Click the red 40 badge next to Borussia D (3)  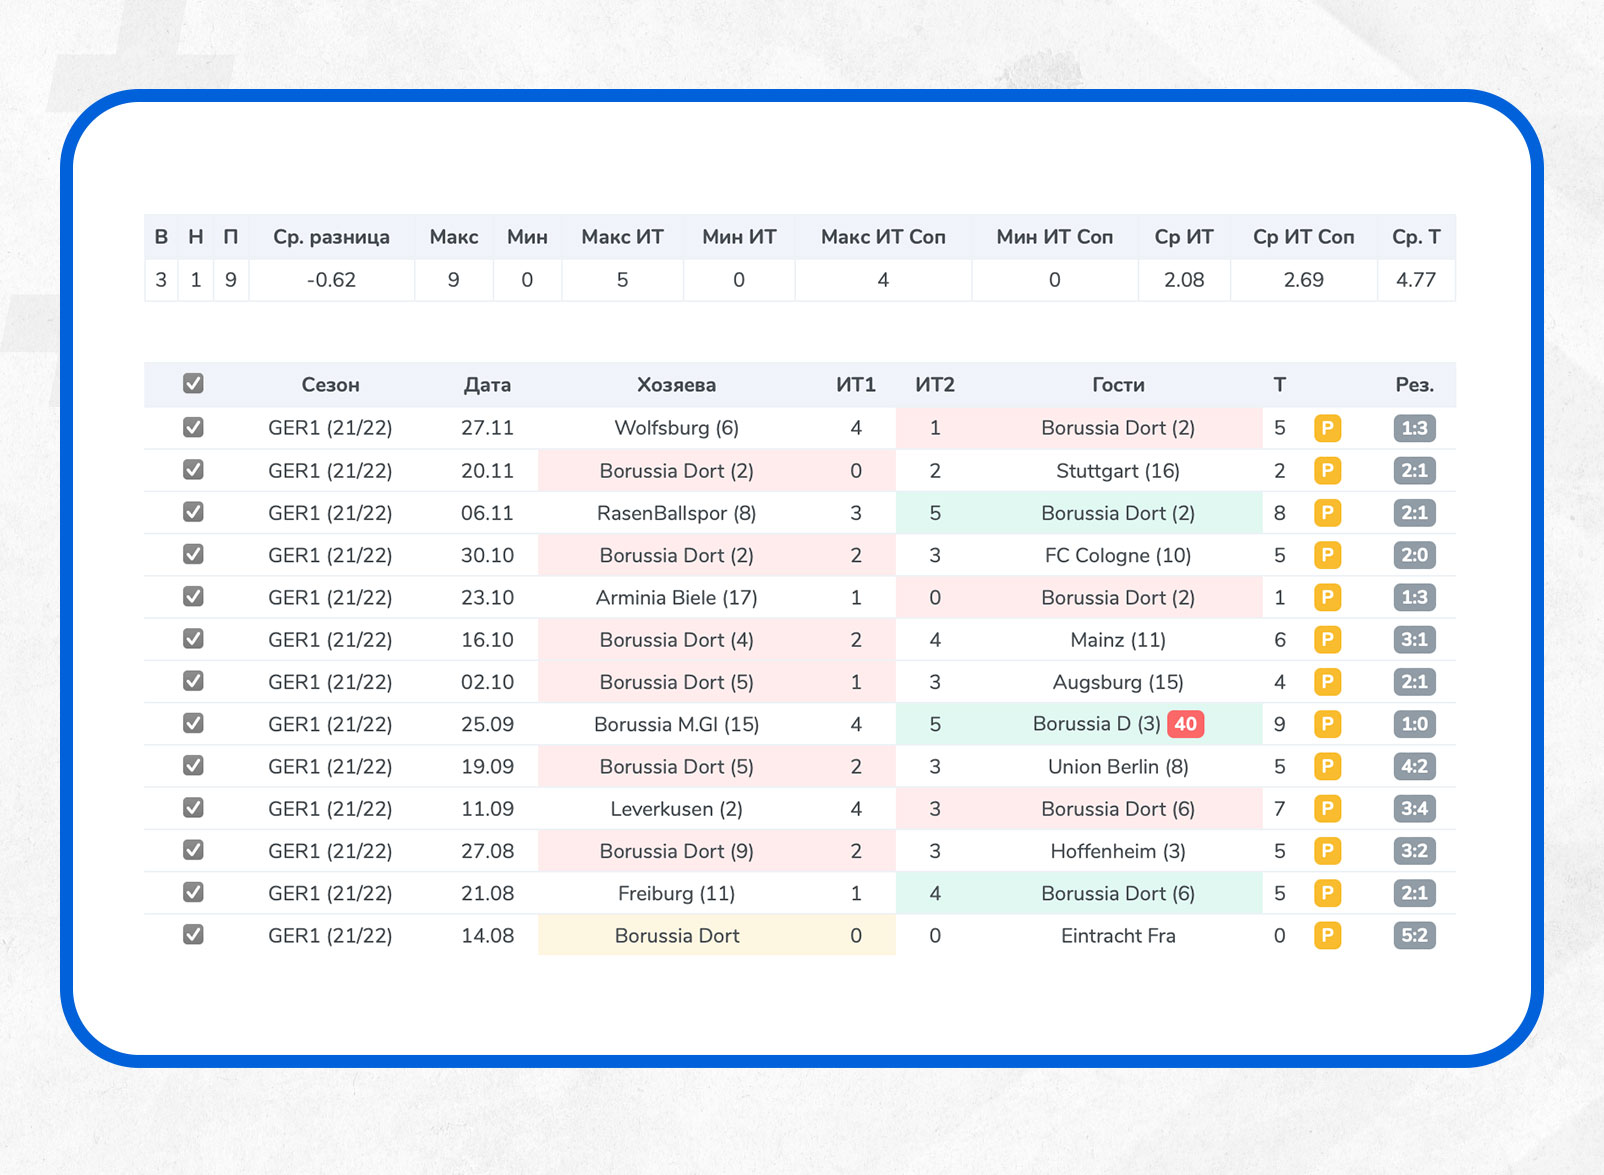[x=1185, y=724]
